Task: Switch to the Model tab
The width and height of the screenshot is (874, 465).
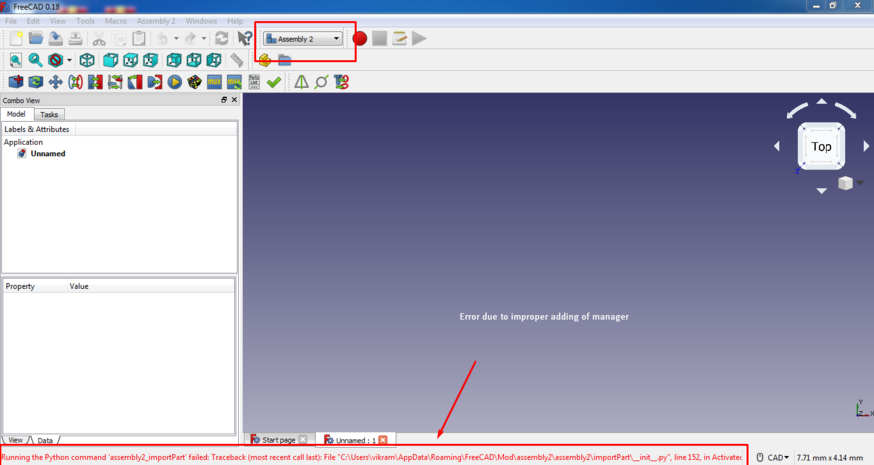Action: 16,114
